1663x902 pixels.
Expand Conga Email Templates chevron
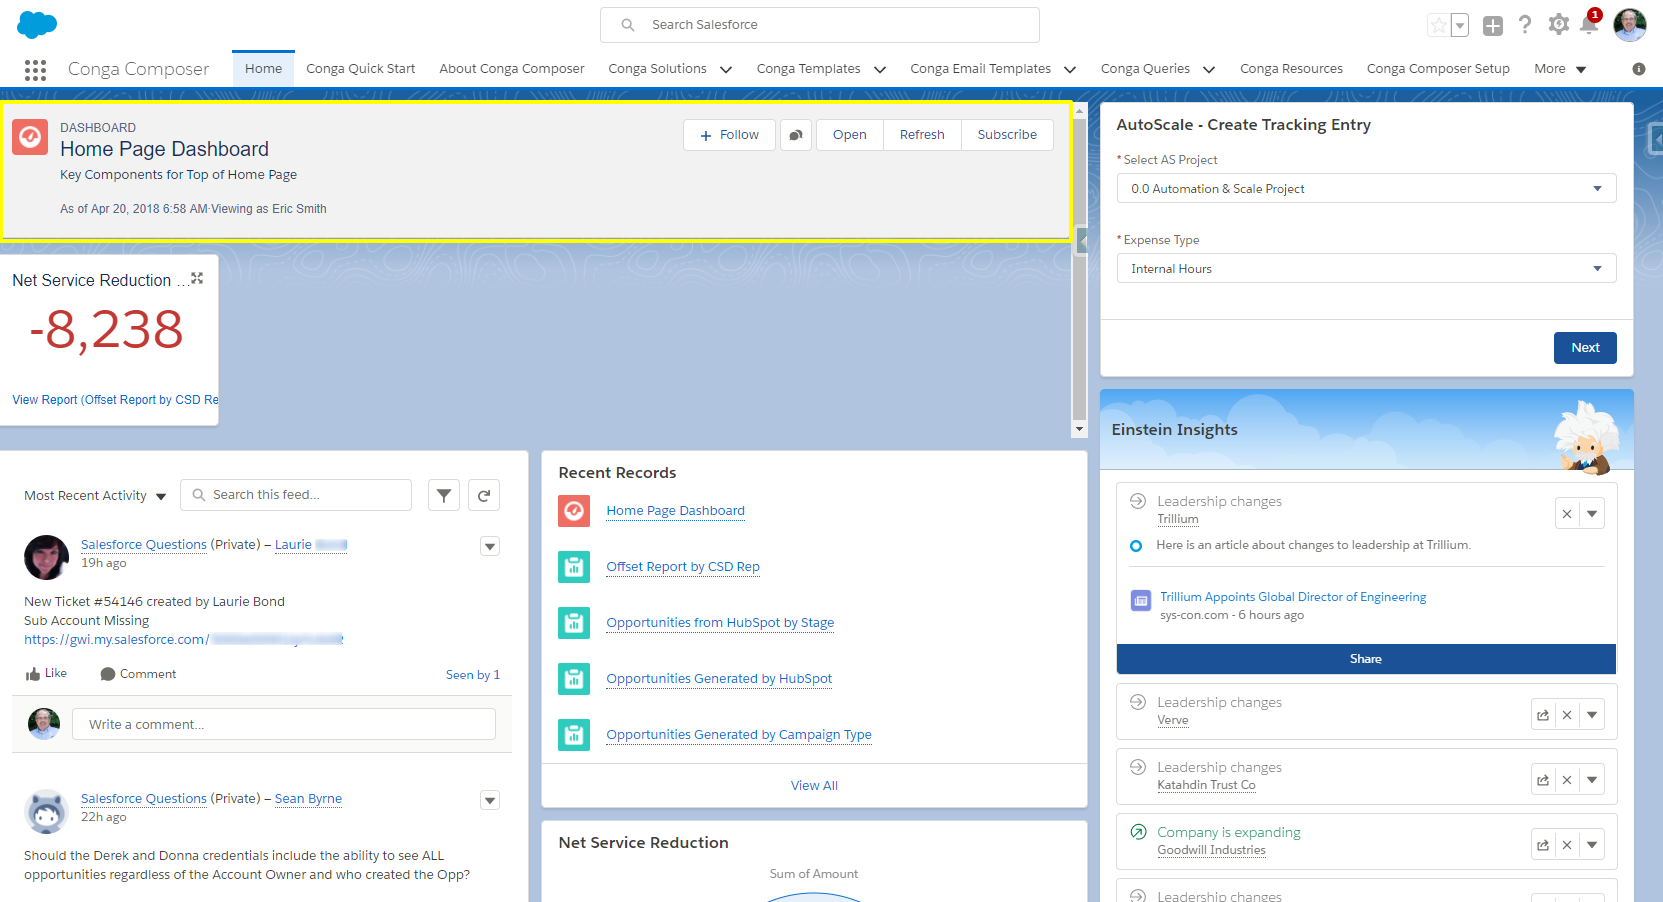click(x=1070, y=69)
